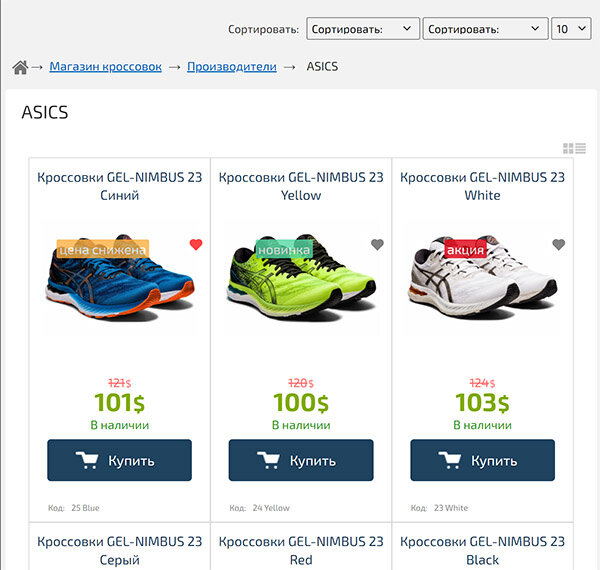Click the 'цена снижена' orange badge
Viewport: 600px width, 570px height.
pos(103,249)
